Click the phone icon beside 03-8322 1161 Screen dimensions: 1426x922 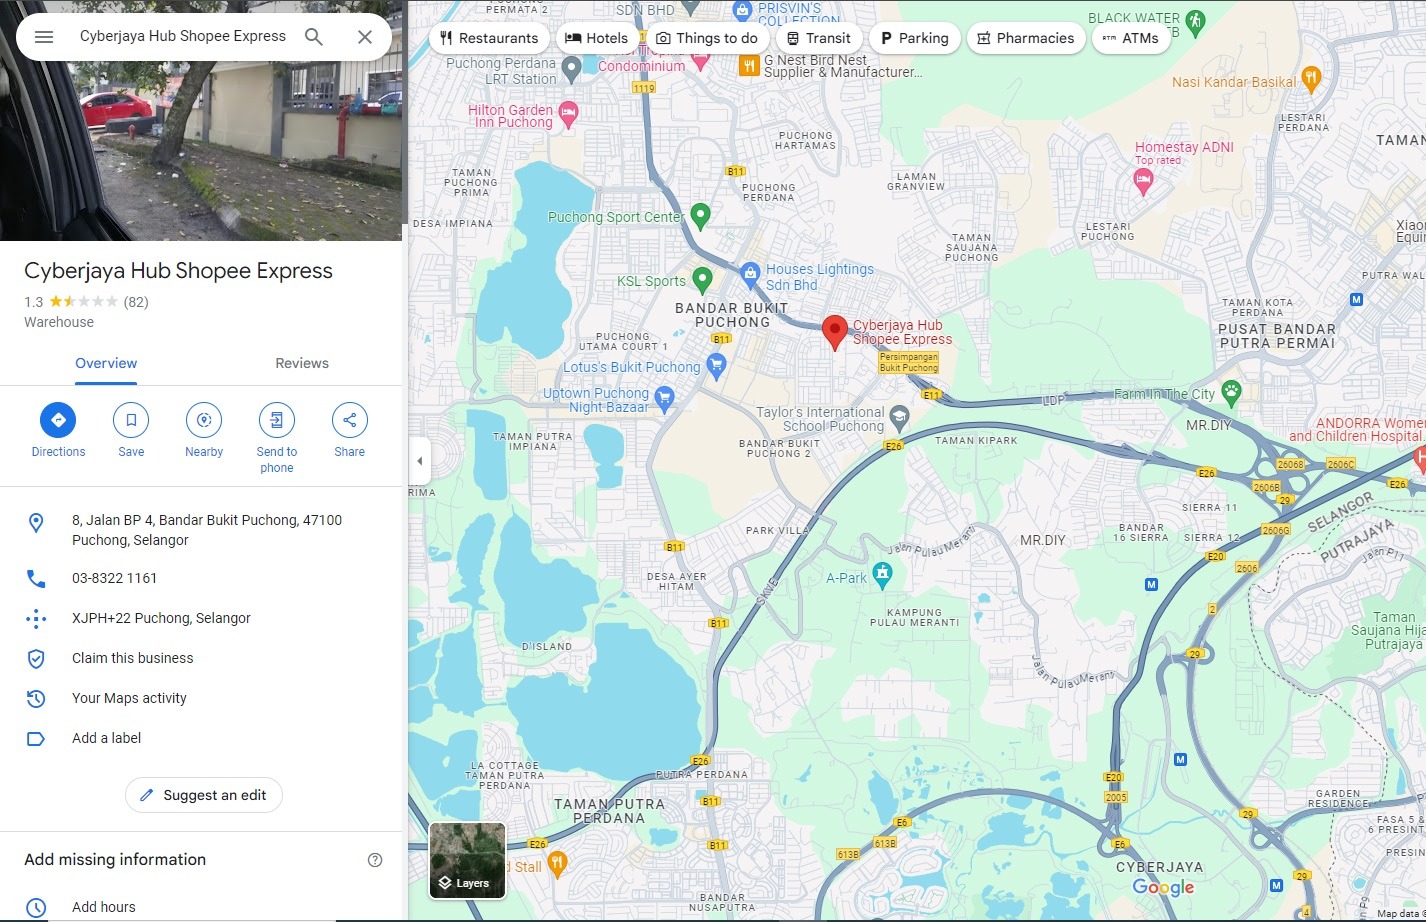pos(36,578)
